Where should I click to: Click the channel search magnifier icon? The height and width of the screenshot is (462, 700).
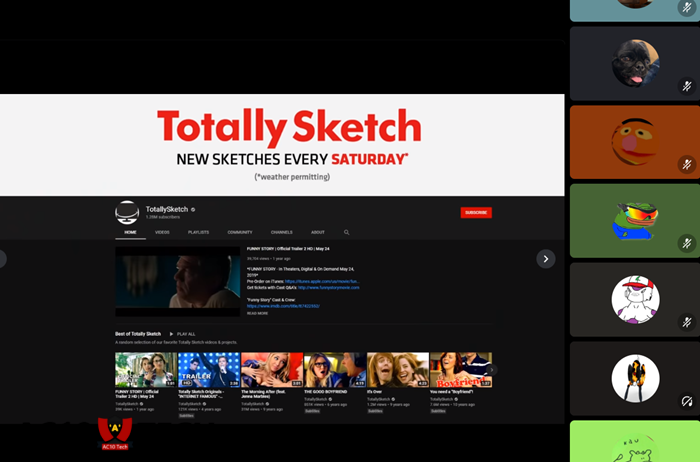[347, 232]
